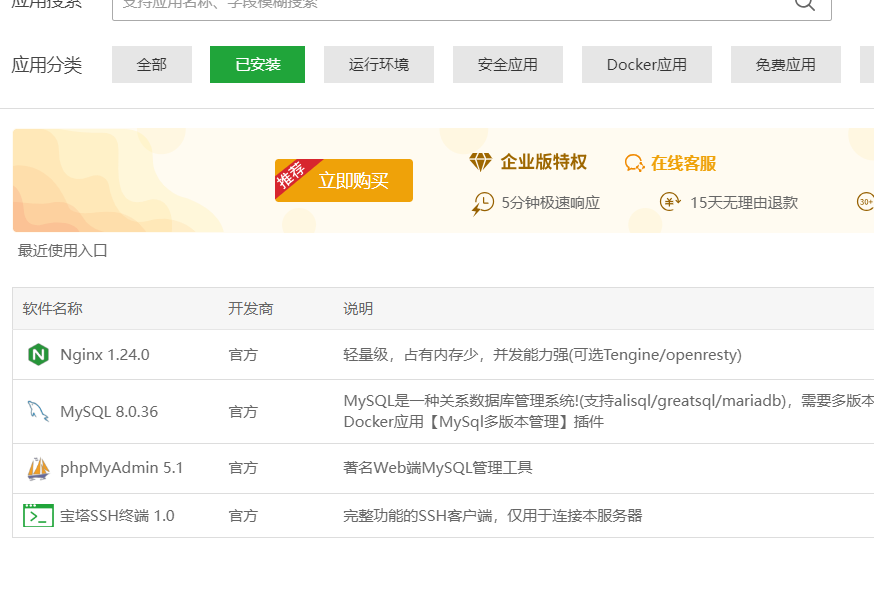874x610 pixels.
Task: Click the 在线客服 chat bubble icon
Action: pyautogui.click(x=634, y=163)
